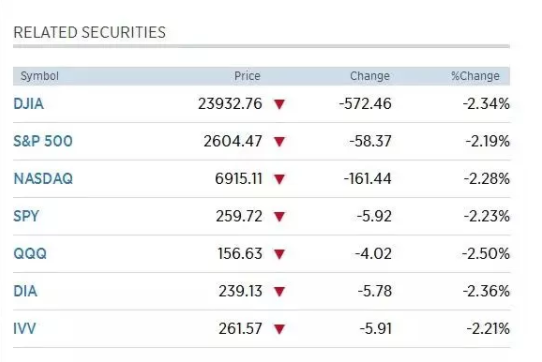542x362 pixels.
Task: Open the DIA ticker link
Action: point(25,291)
